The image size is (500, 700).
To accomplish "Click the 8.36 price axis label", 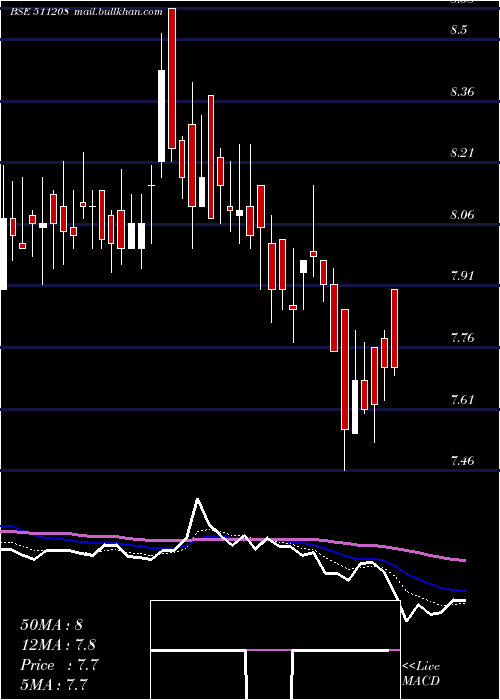I will (x=462, y=92).
